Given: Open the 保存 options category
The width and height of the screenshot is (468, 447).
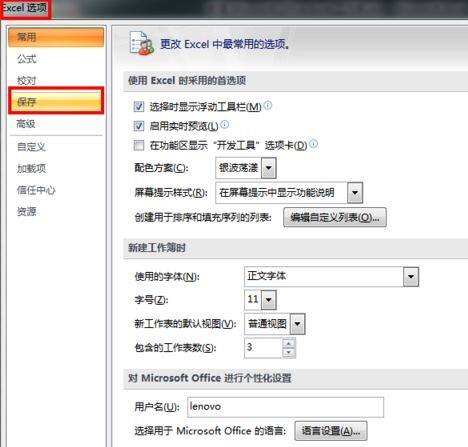Looking at the screenshot, I should tap(56, 101).
